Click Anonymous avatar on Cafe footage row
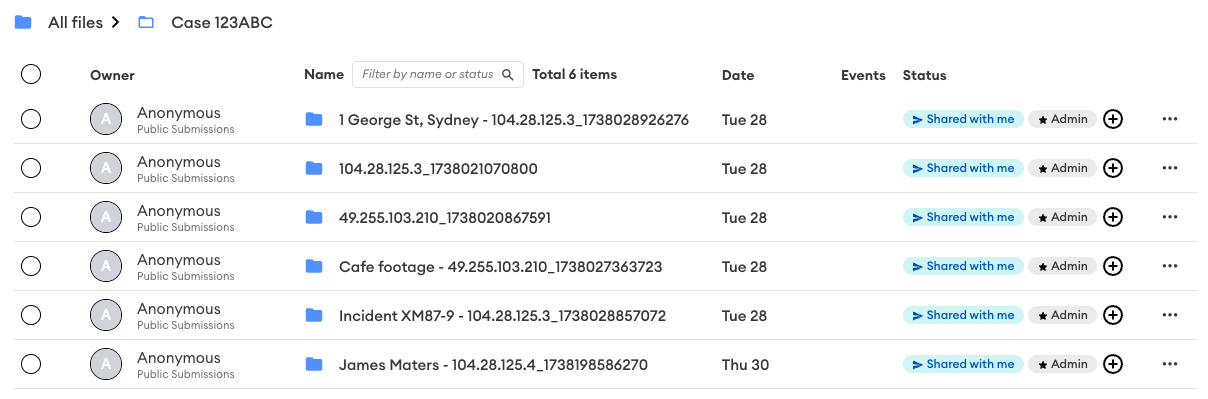This screenshot has width=1208, height=399. (106, 267)
